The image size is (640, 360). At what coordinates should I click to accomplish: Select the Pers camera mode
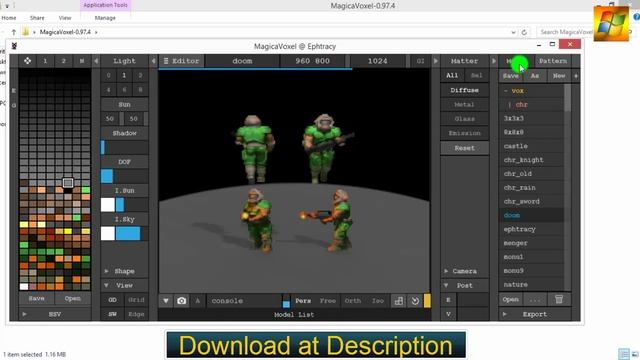click(303, 301)
